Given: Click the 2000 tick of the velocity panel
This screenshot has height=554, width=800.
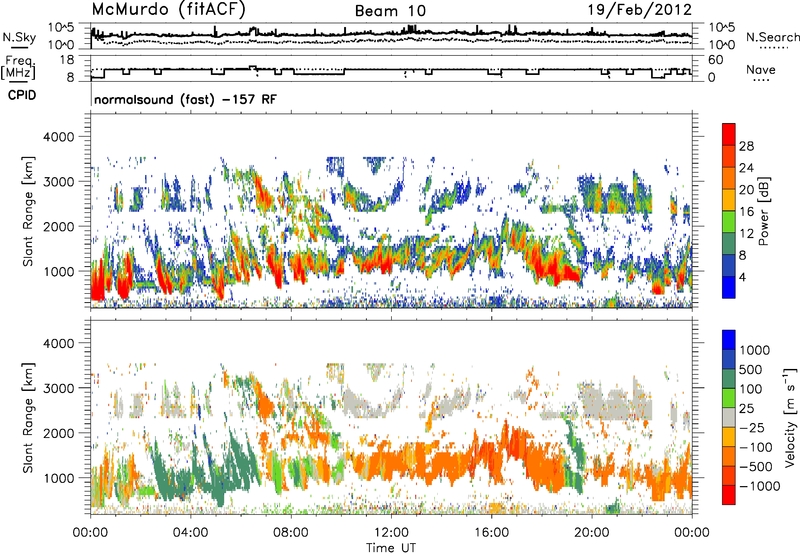Looking at the screenshot, I should click(58, 433).
